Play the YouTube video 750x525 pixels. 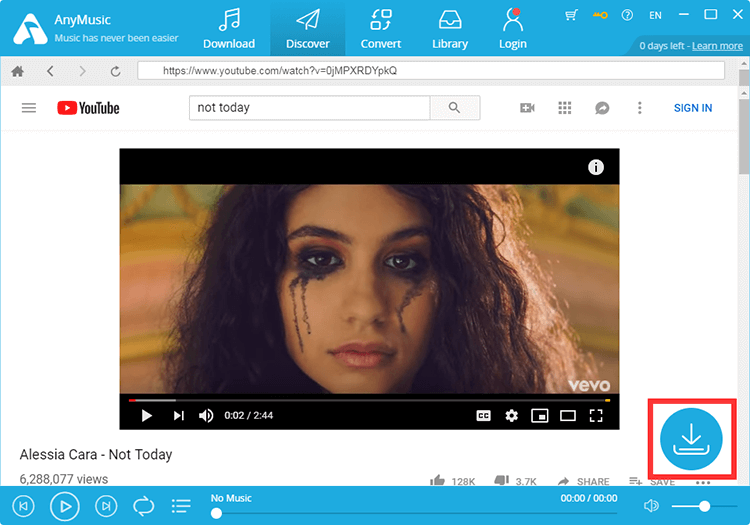click(x=146, y=416)
